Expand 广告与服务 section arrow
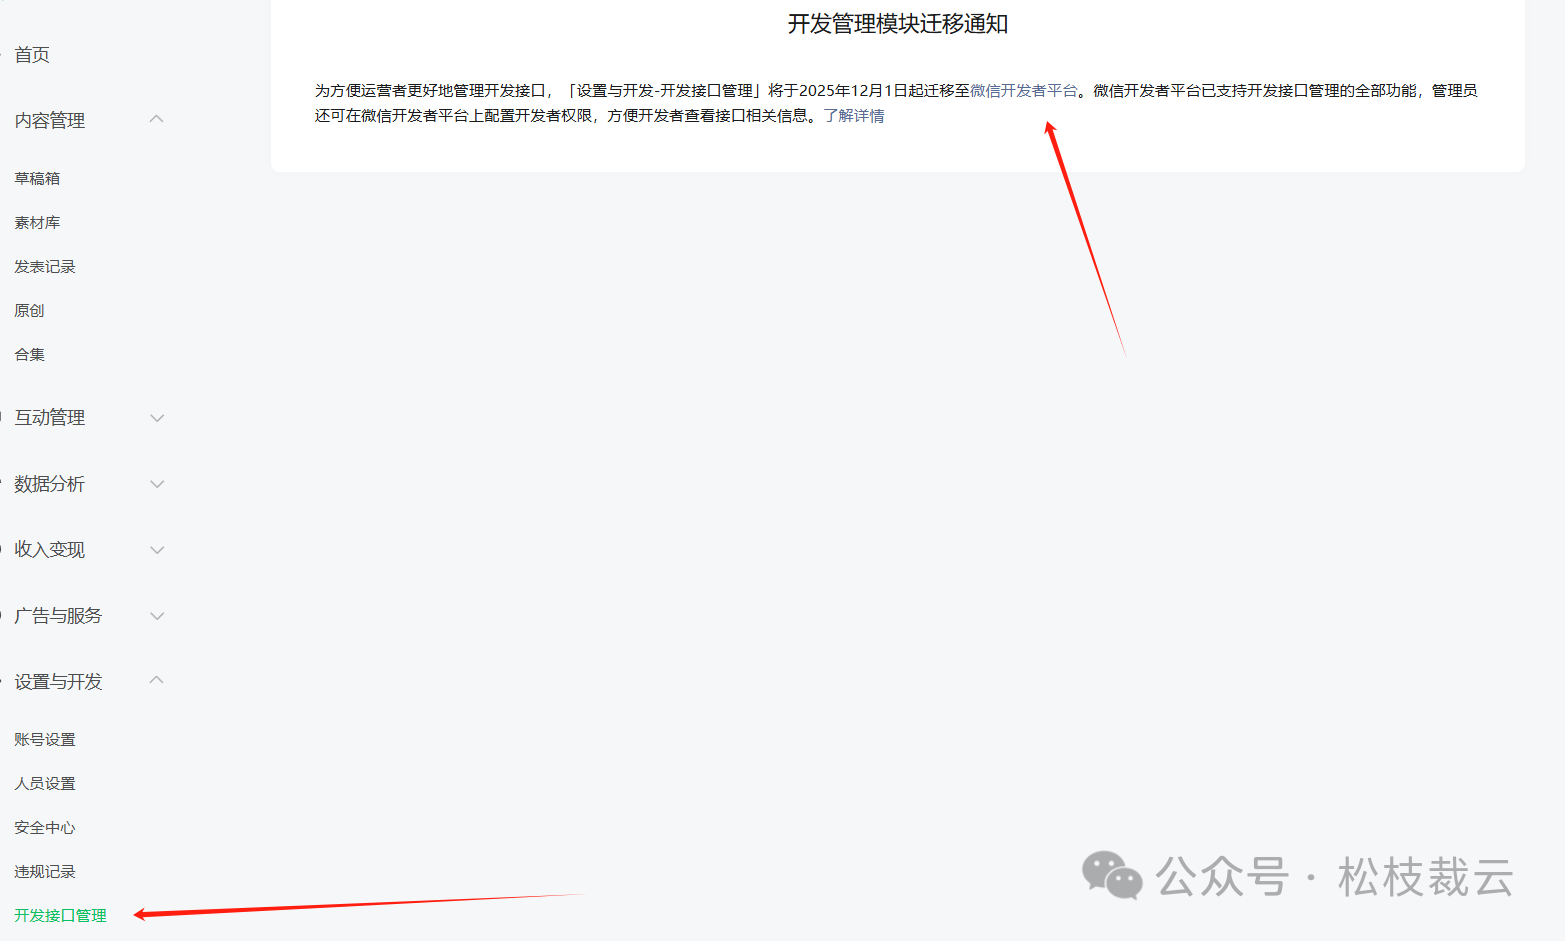 coord(156,616)
